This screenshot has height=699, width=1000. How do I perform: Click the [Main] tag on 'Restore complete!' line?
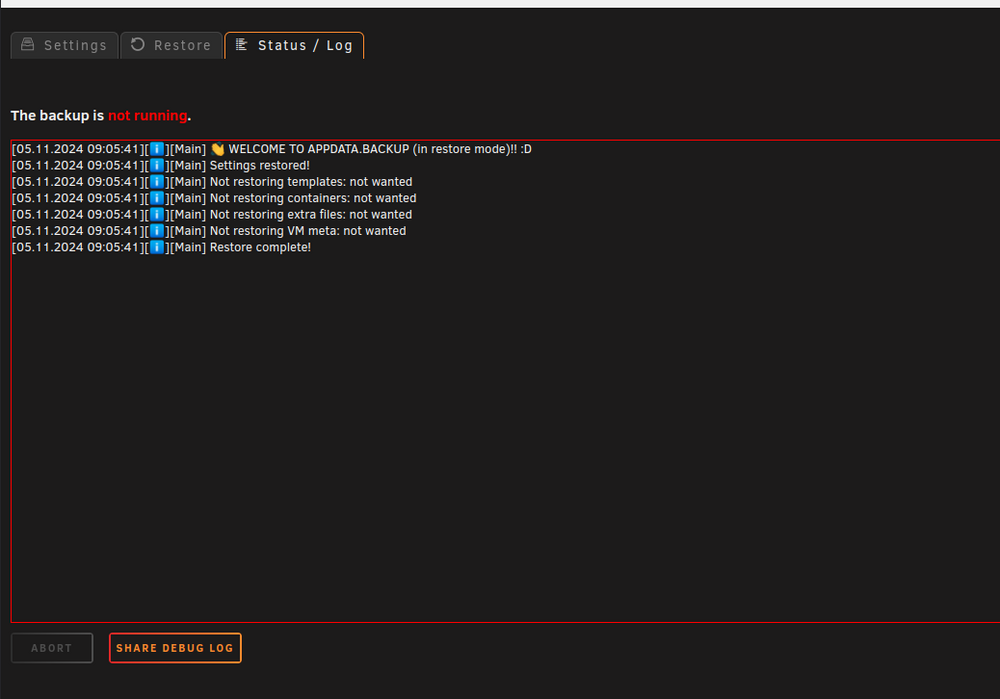coord(188,247)
